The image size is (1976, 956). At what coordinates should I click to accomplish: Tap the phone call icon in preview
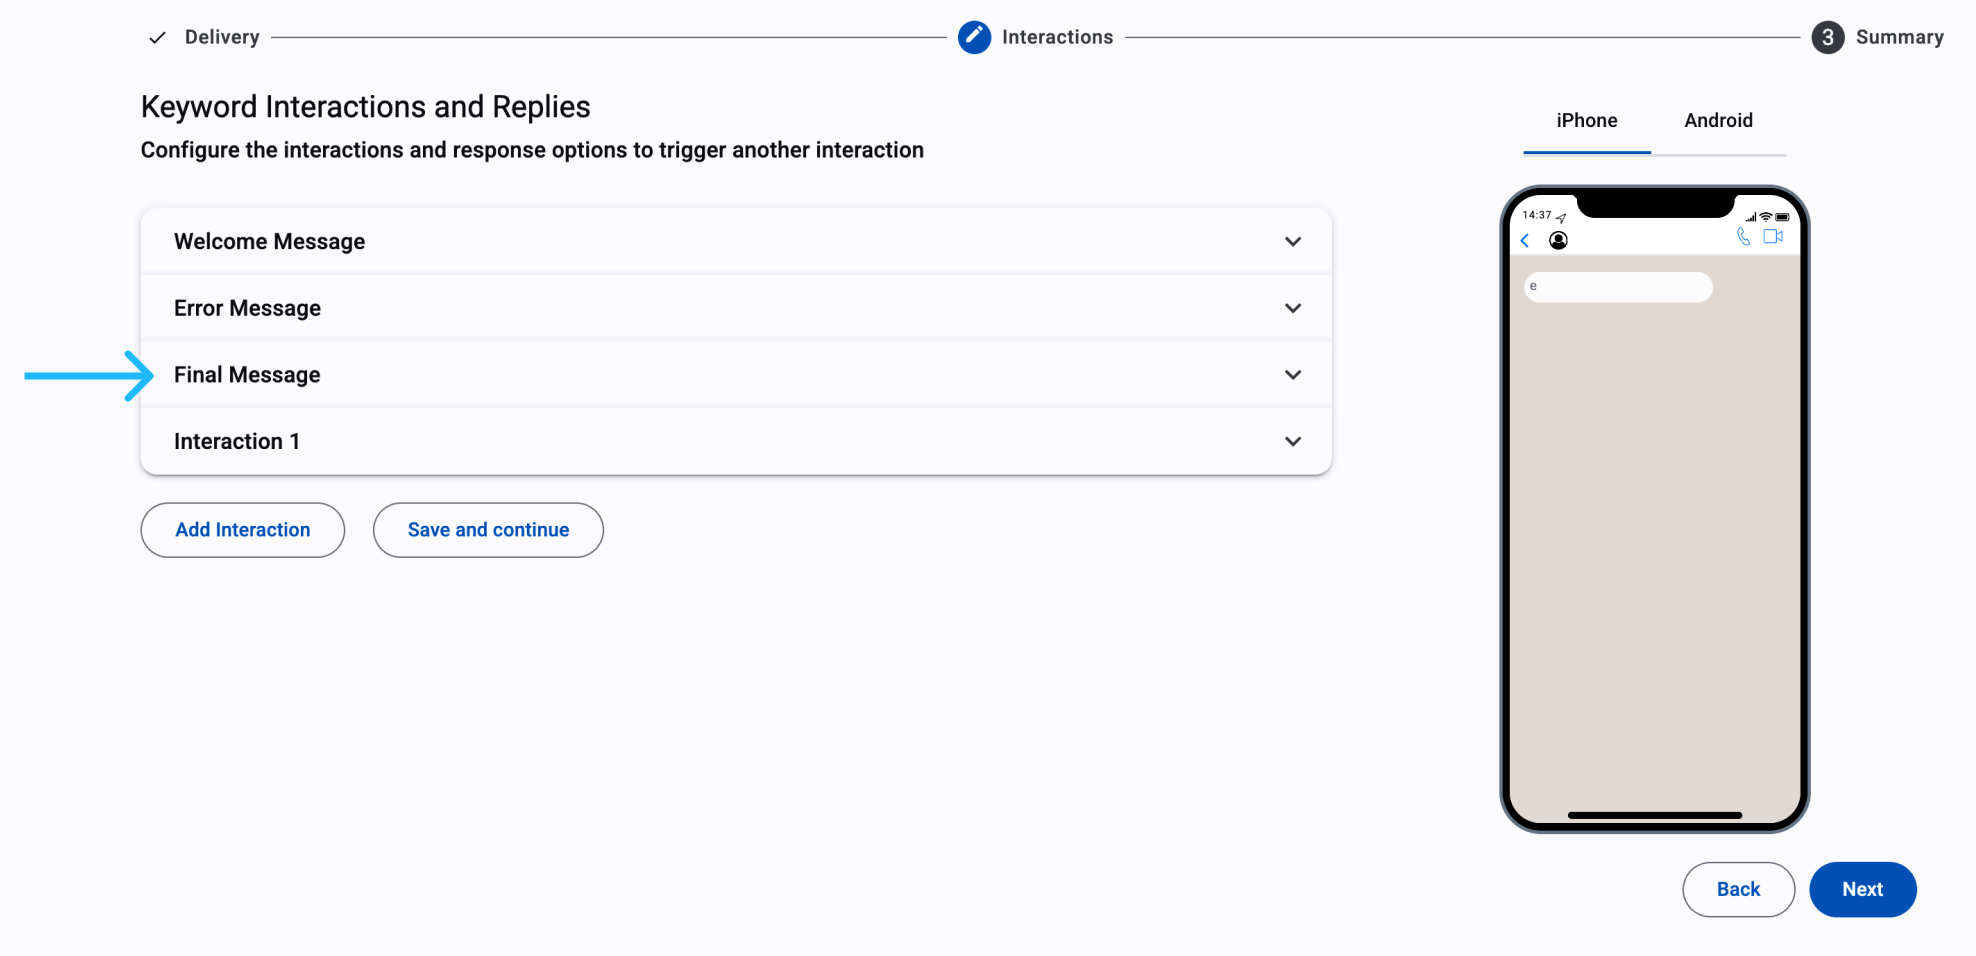1743,237
